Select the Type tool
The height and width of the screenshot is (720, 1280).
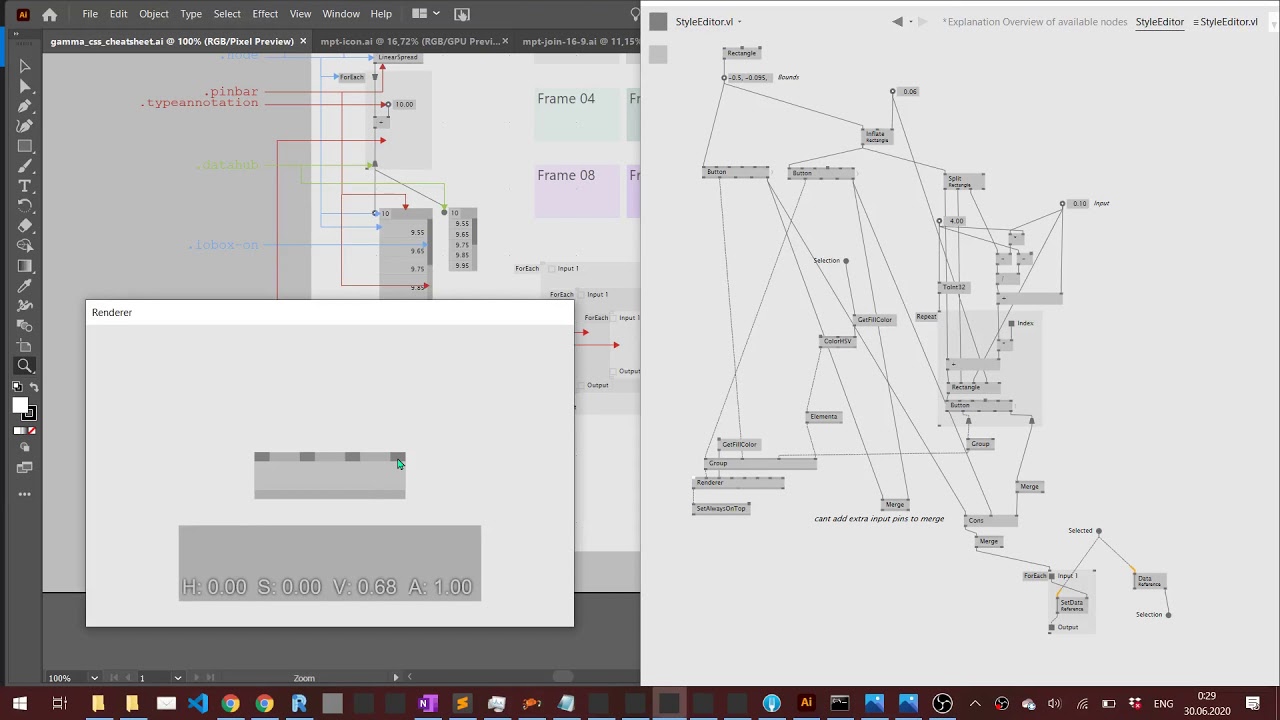25,186
